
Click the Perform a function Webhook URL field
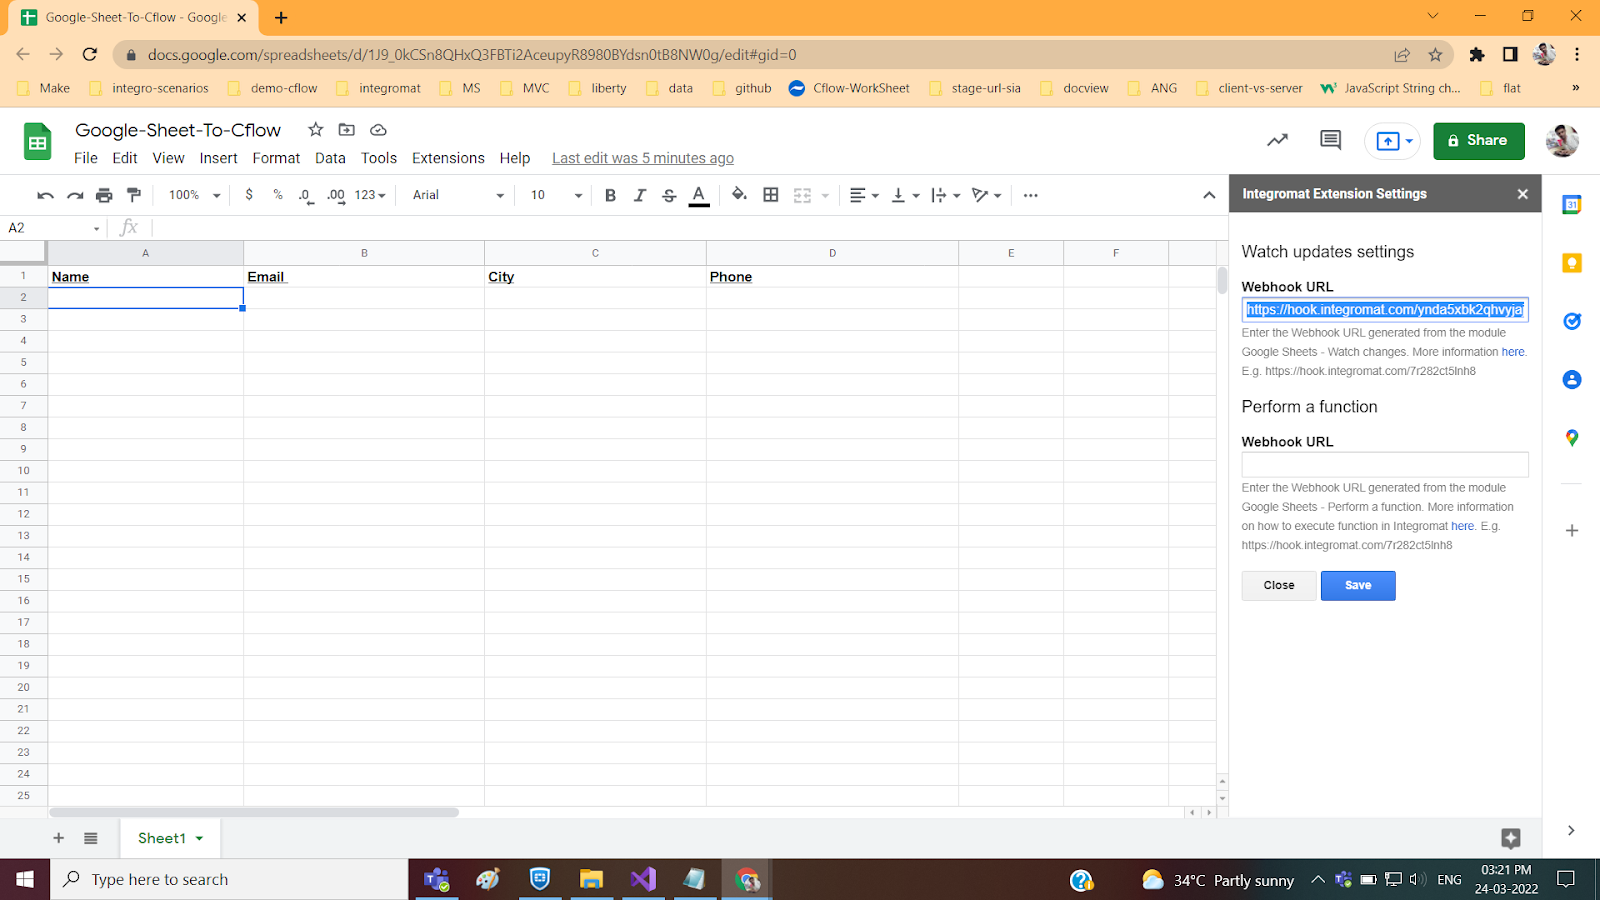click(1385, 465)
